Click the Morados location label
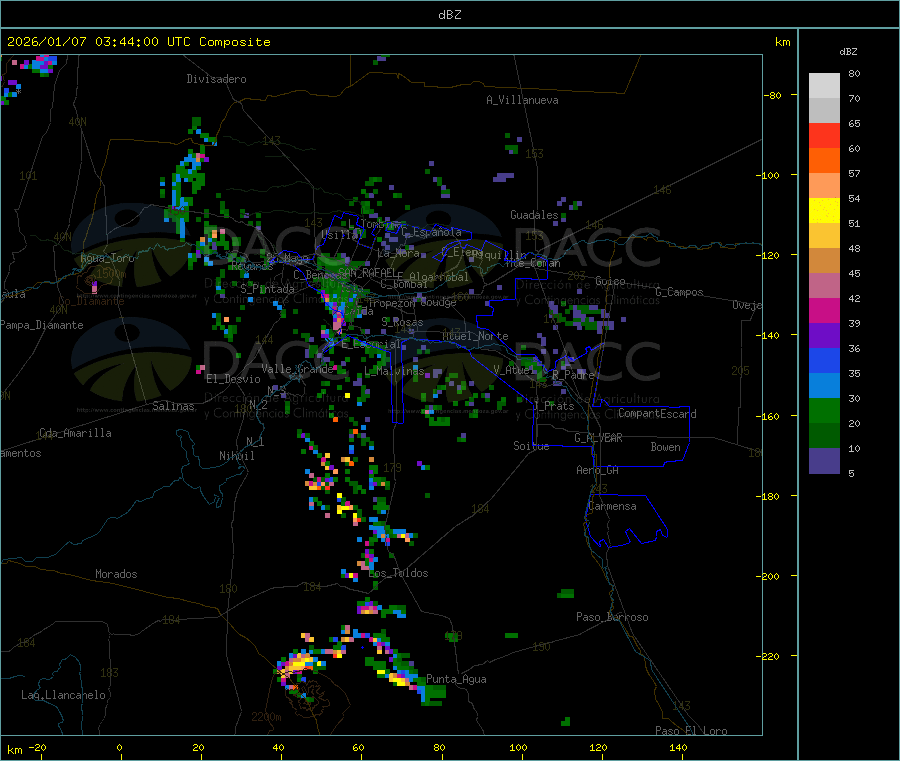The width and height of the screenshot is (900, 761). point(116,574)
